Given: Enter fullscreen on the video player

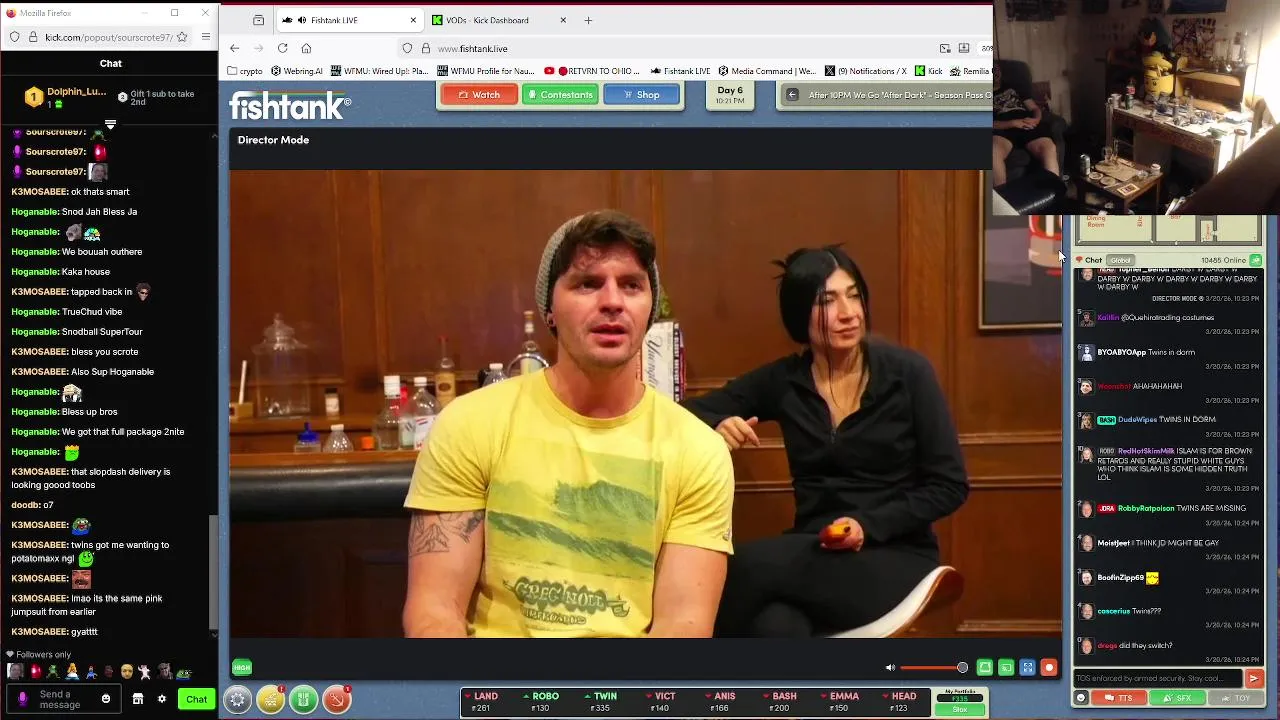Looking at the screenshot, I should (x=1027, y=668).
